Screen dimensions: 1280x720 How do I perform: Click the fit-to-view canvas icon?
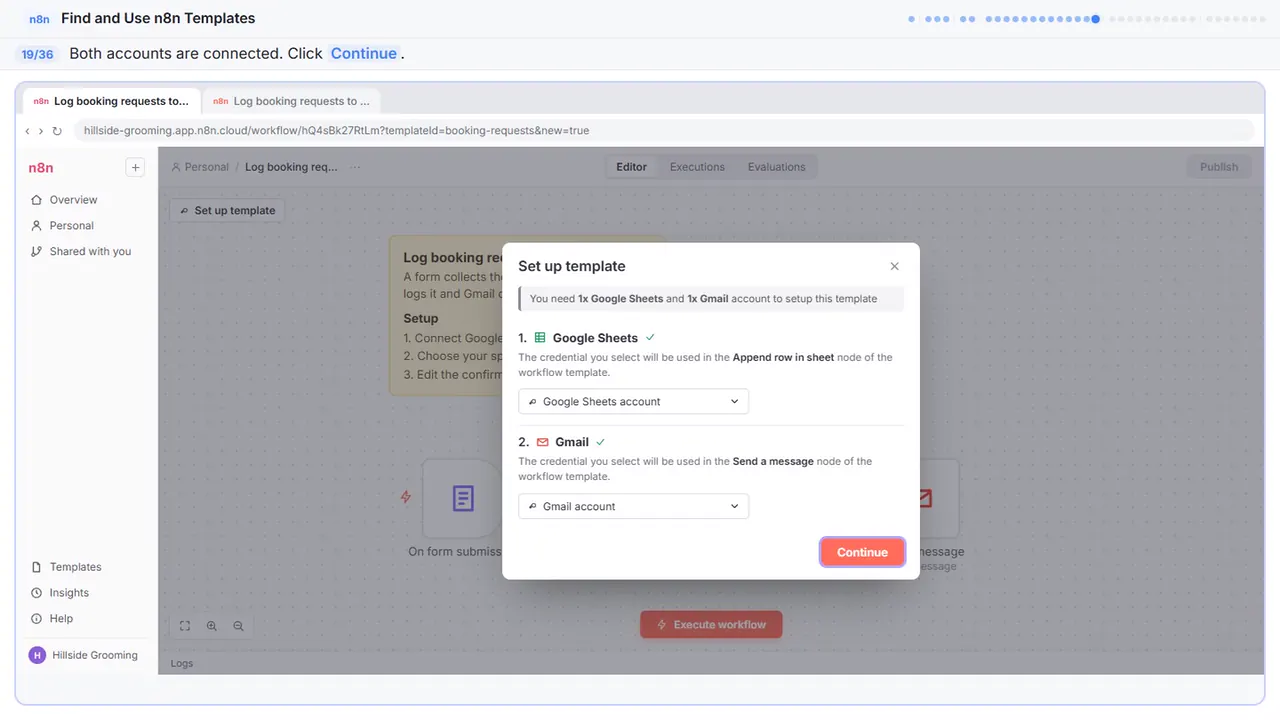point(185,626)
